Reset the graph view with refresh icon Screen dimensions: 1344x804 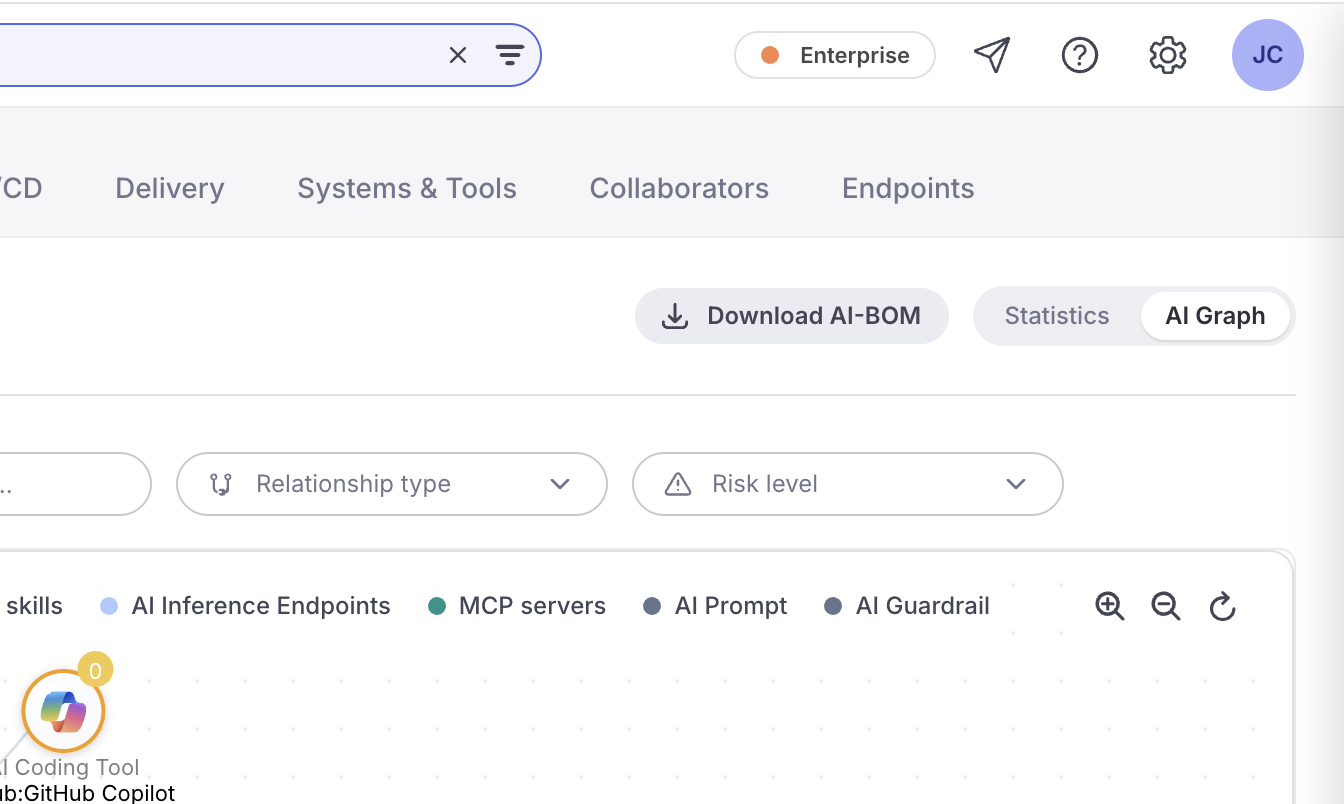pos(1222,606)
